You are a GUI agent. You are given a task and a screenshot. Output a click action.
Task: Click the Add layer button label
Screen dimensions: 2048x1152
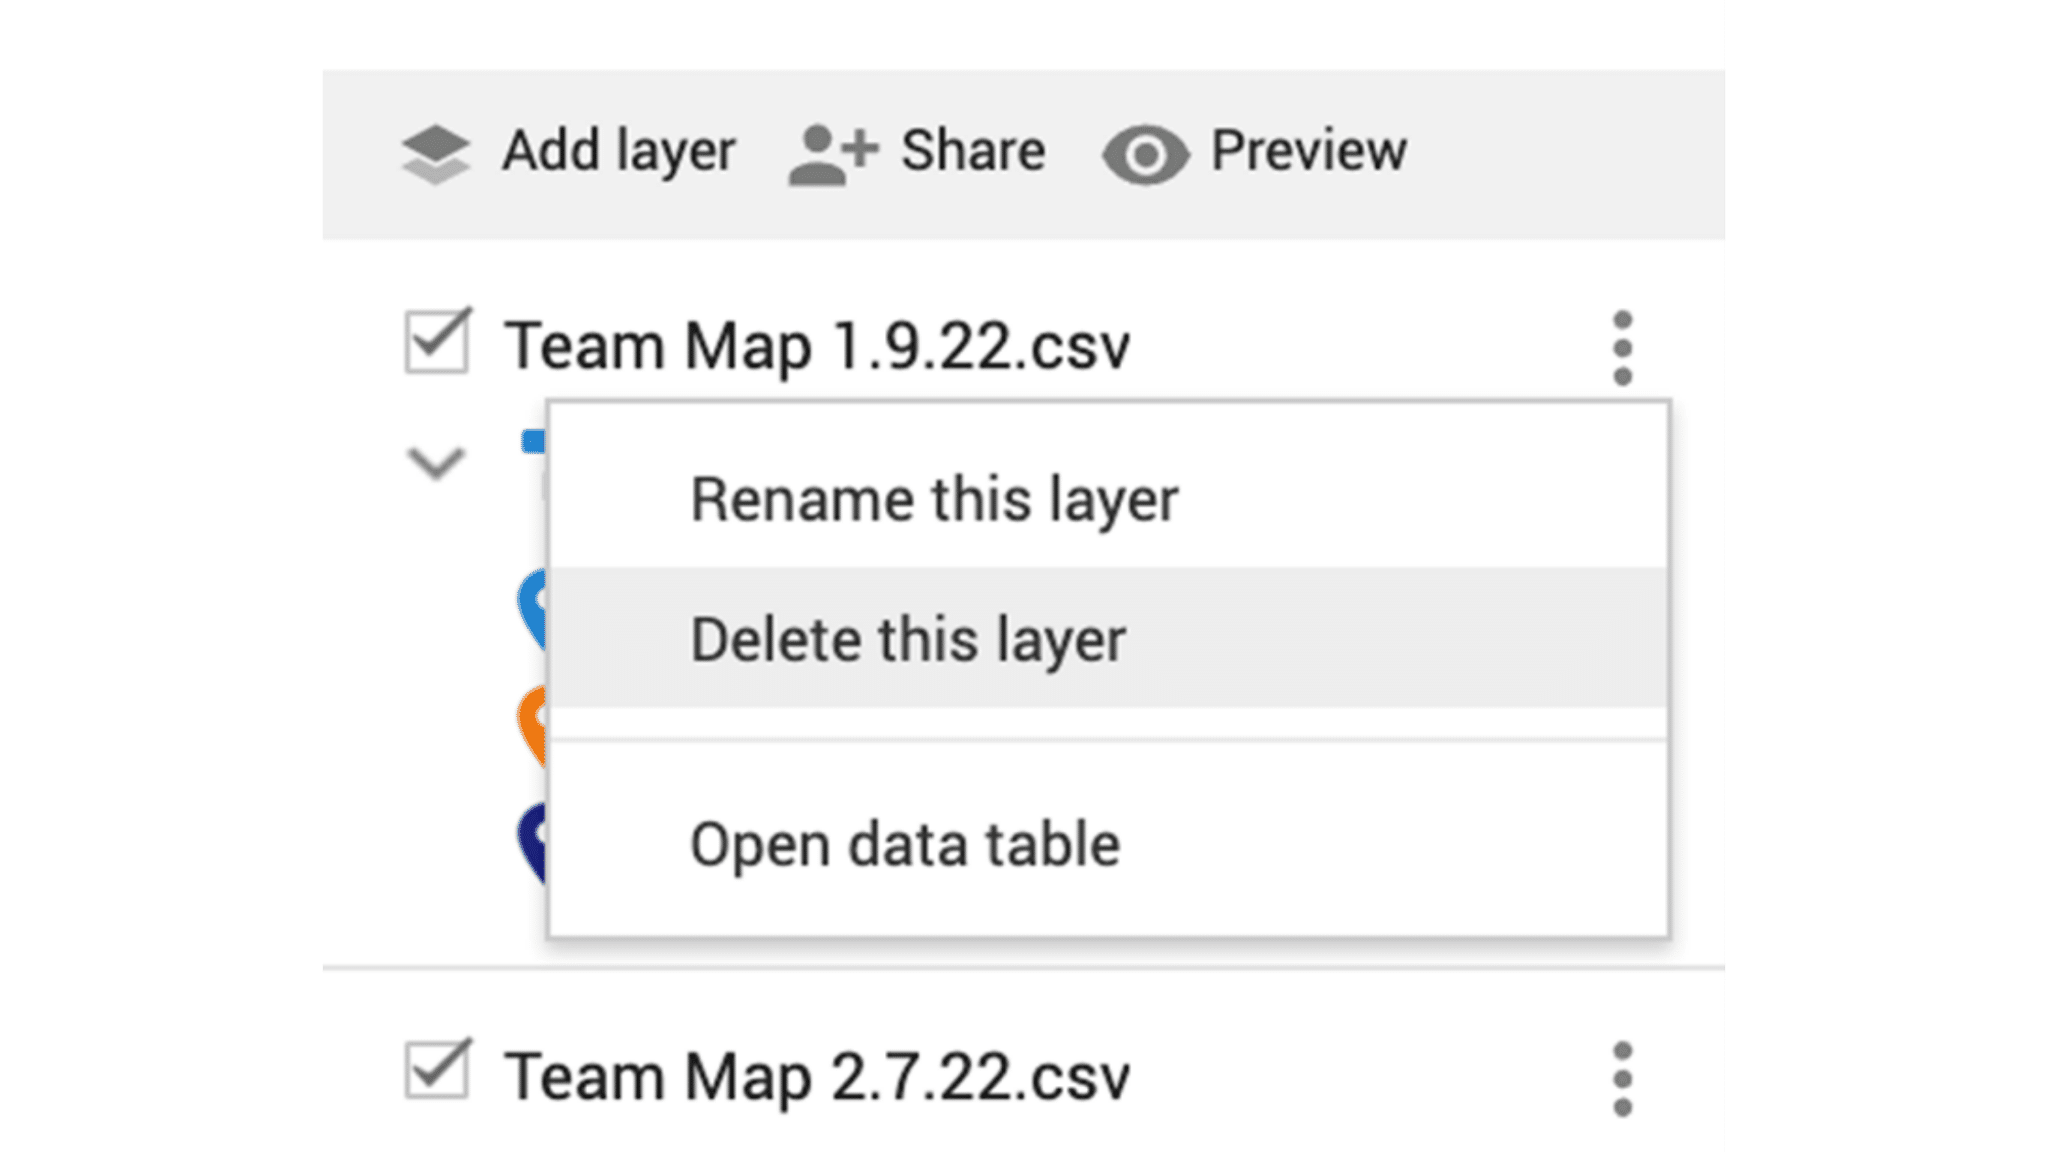pyautogui.click(x=617, y=150)
